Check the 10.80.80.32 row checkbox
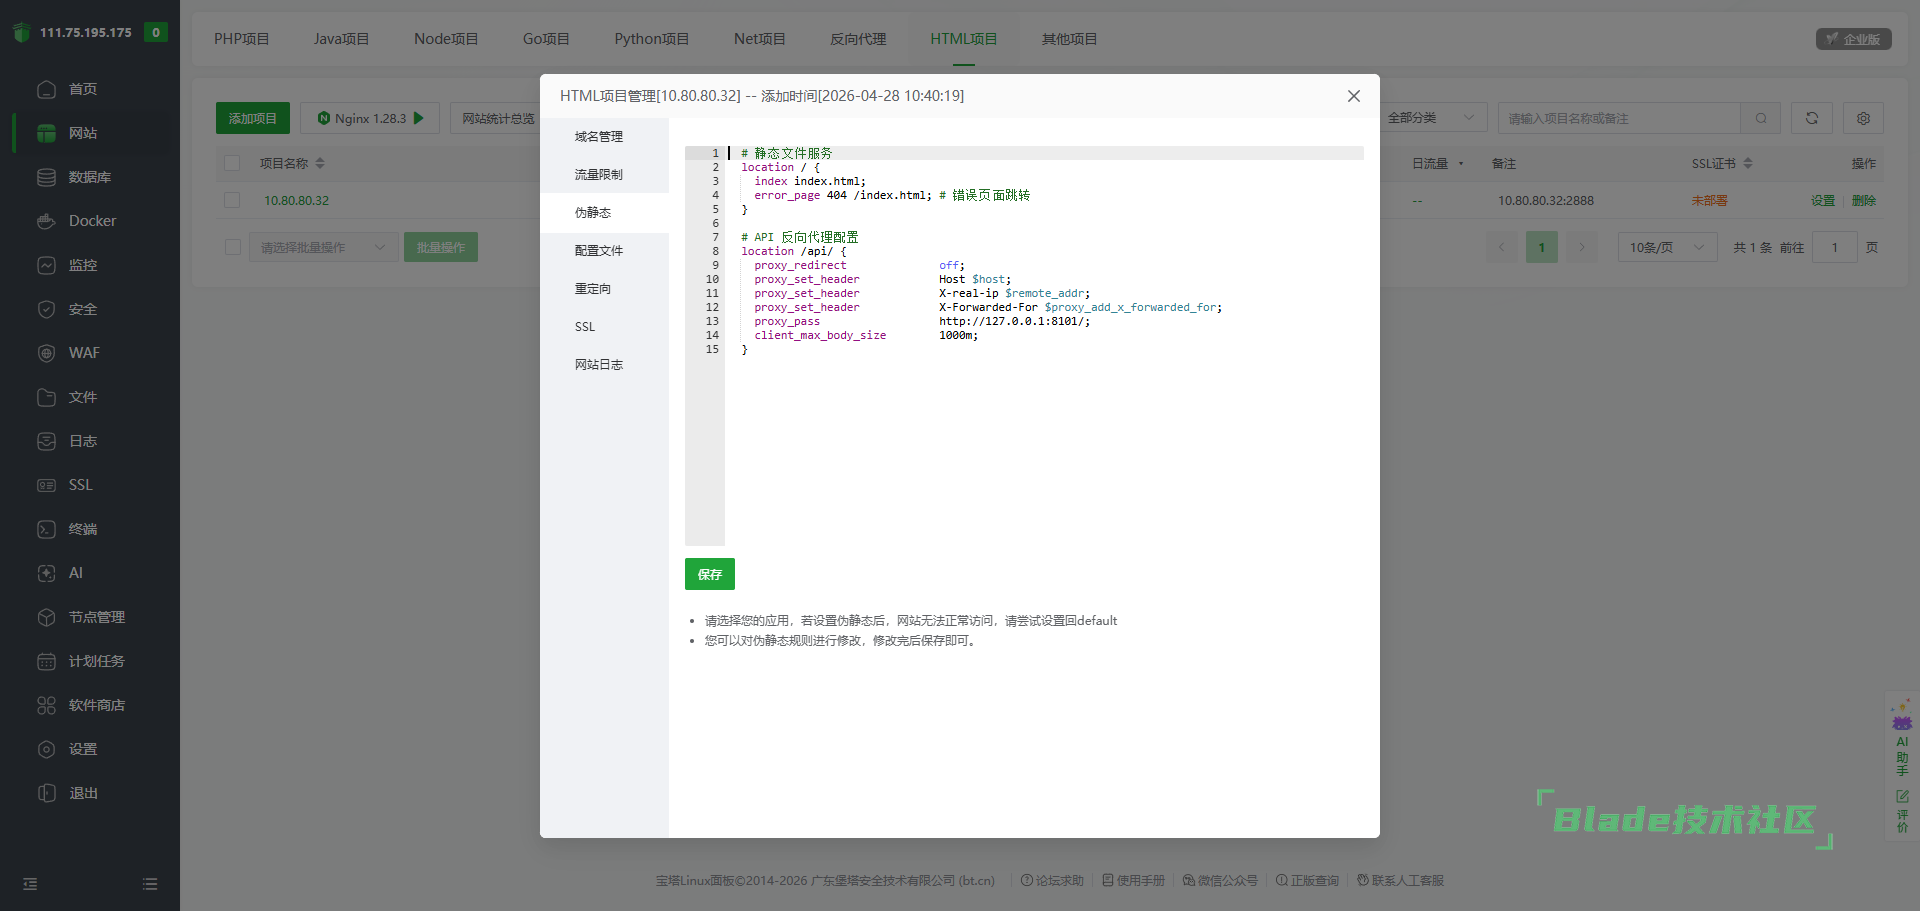 [x=232, y=200]
